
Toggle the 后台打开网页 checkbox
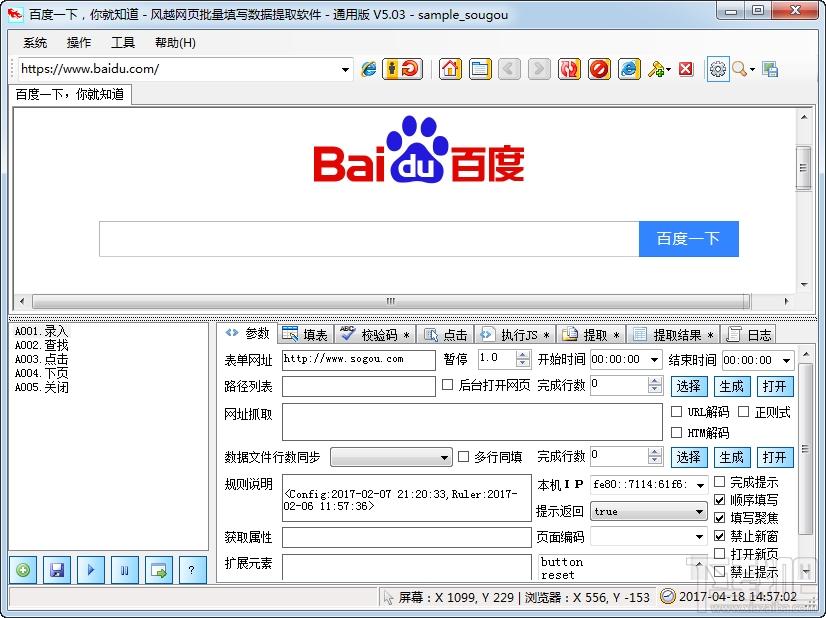pos(448,385)
